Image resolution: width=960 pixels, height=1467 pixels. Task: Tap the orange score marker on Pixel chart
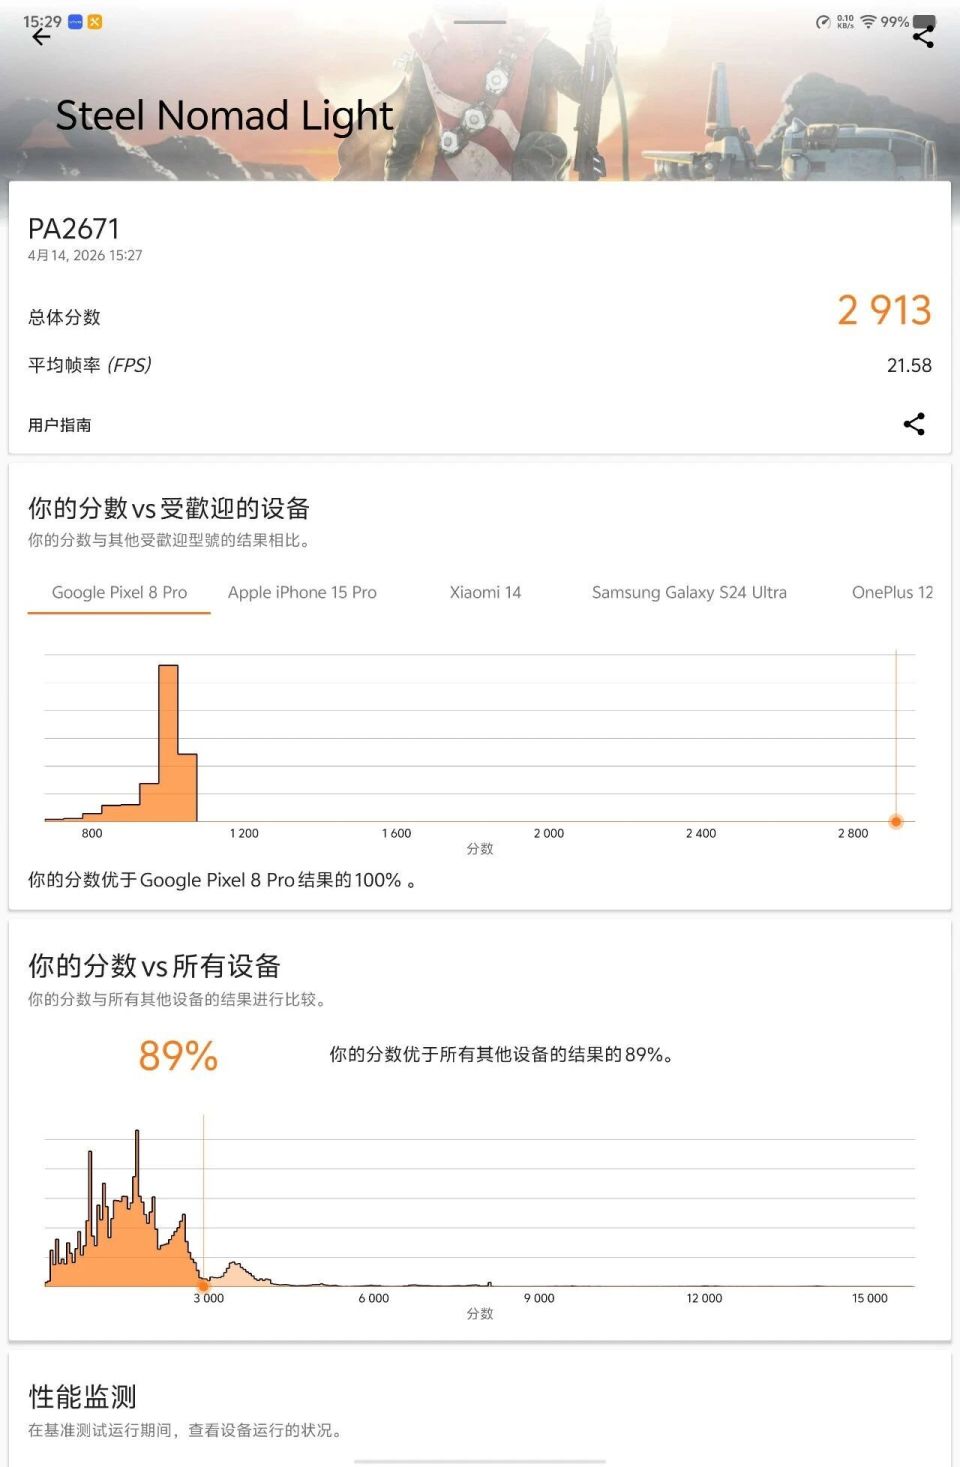[896, 821]
